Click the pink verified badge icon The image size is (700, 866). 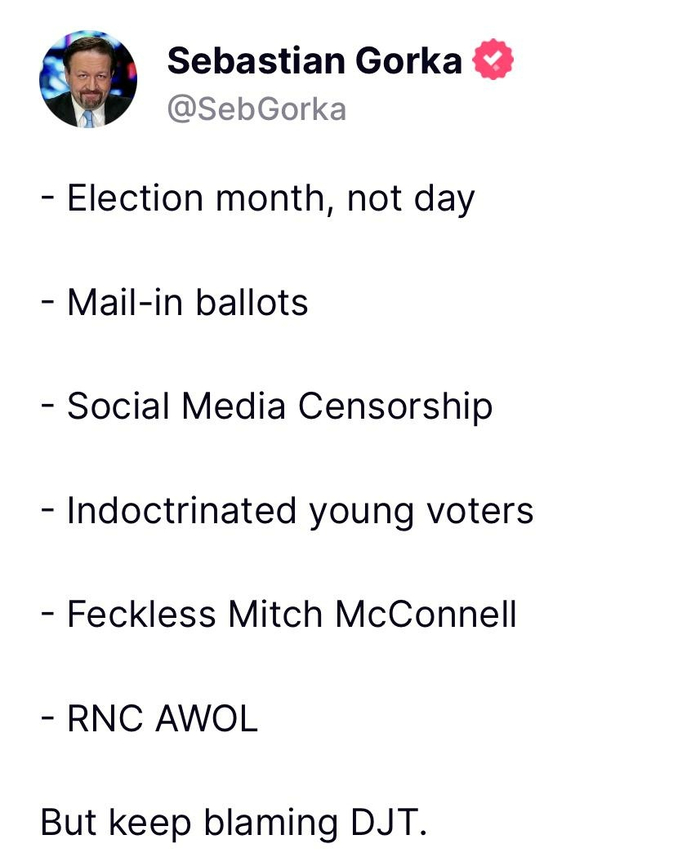(492, 61)
